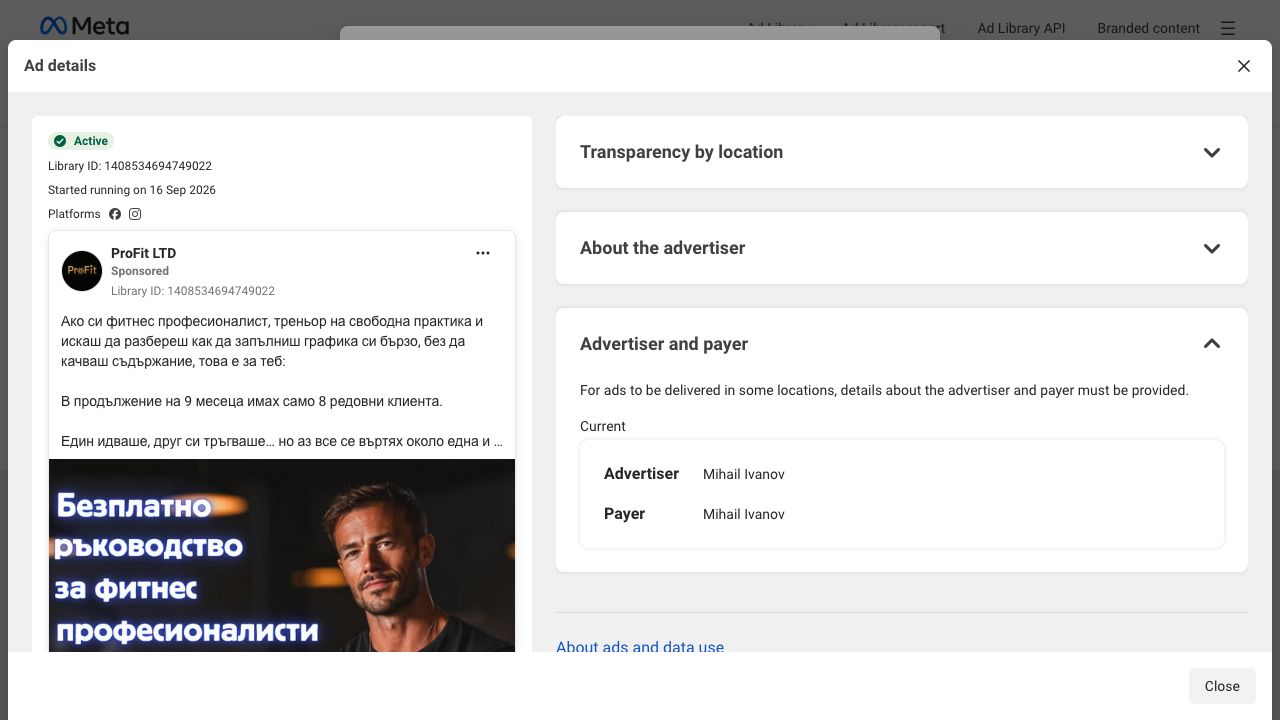
Task: Click the green Active status check icon
Action: pos(60,141)
